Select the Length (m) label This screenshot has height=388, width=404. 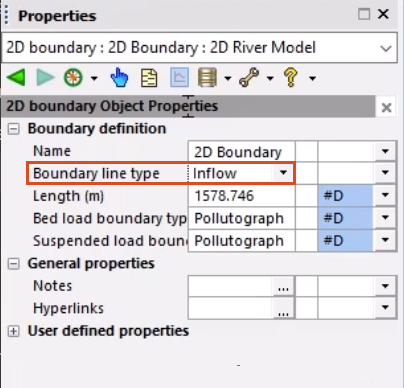(68, 196)
